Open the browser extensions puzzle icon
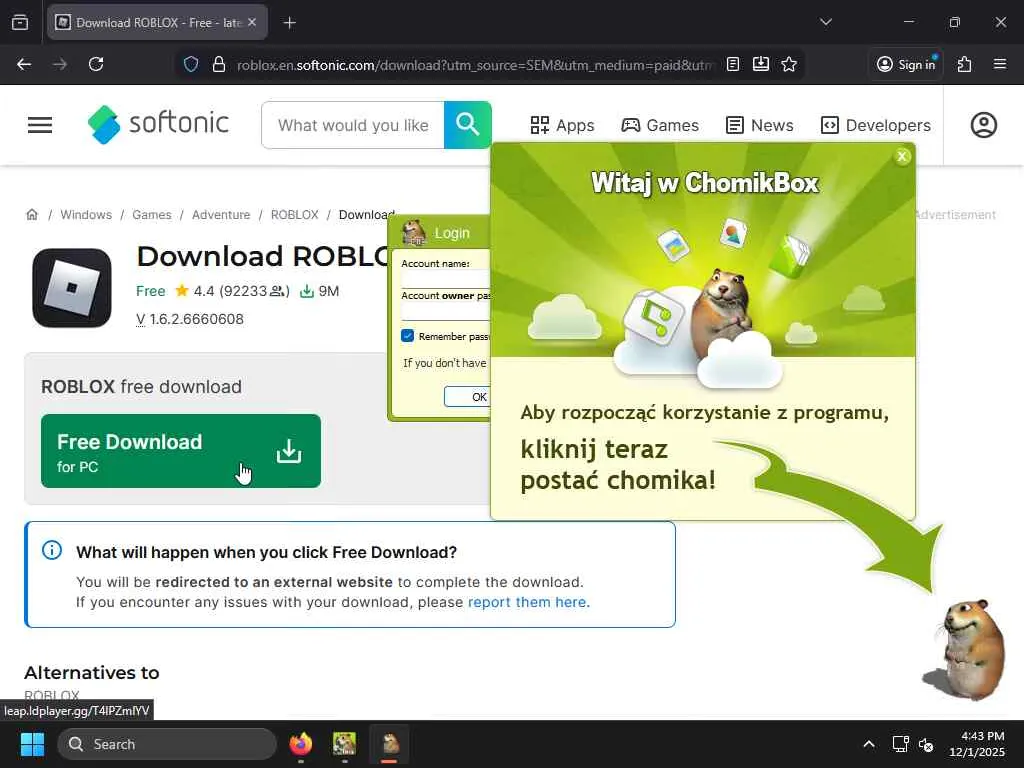 [965, 64]
